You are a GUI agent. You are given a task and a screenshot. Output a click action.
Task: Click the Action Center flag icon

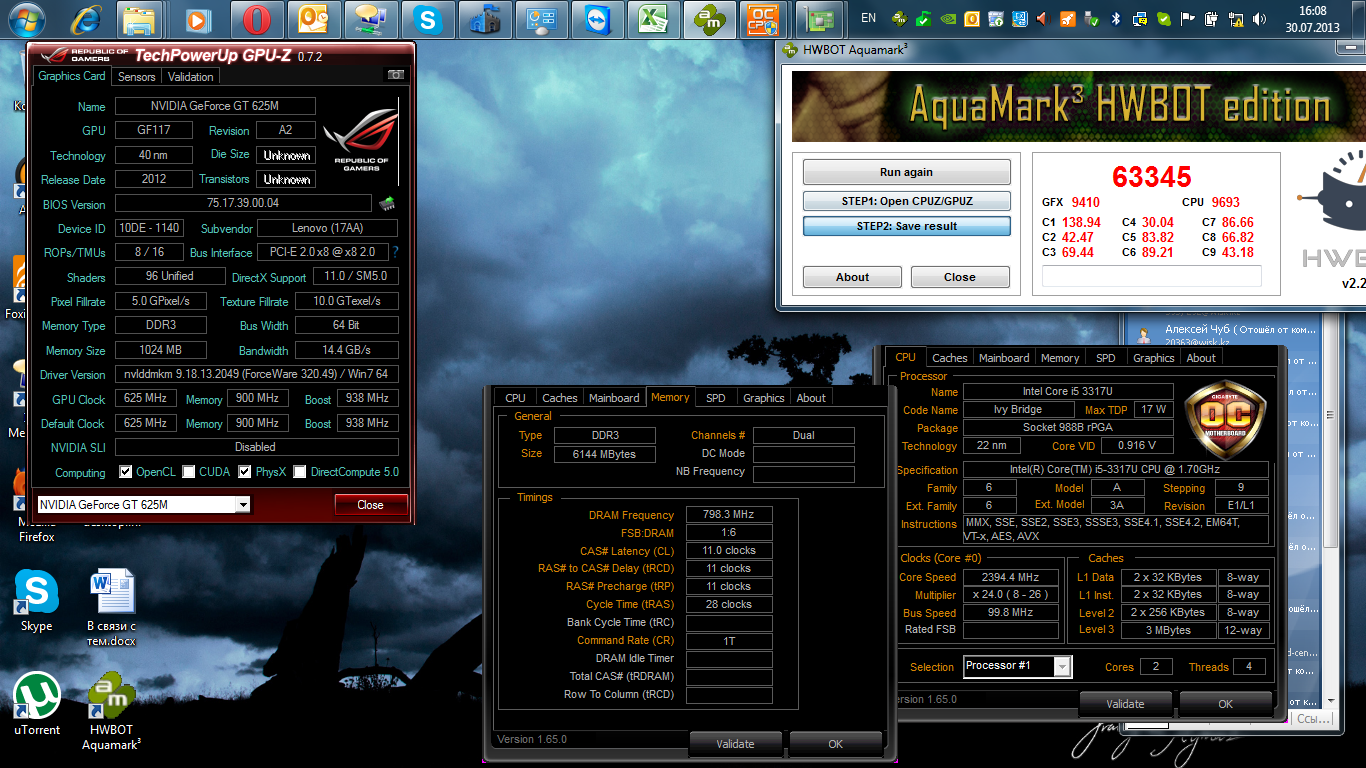point(1187,18)
